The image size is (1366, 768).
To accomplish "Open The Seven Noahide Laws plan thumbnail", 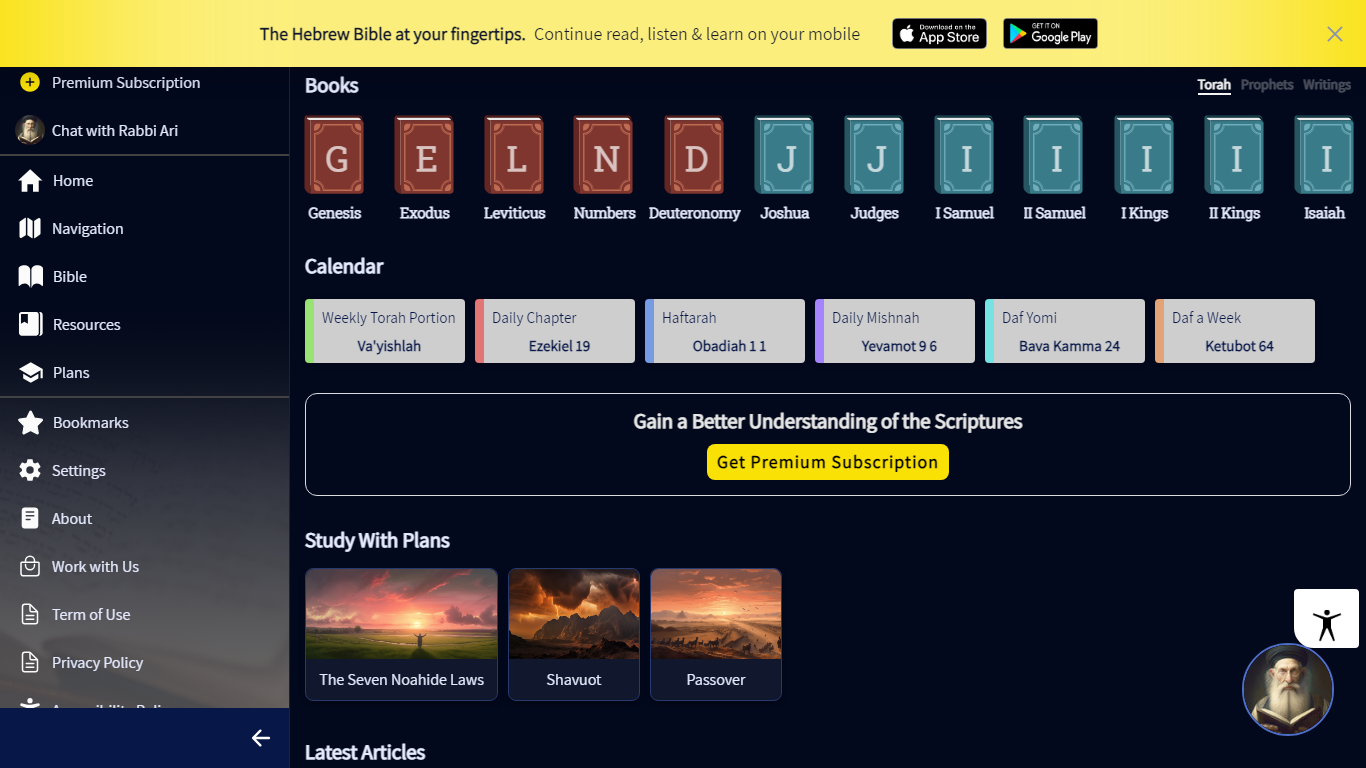I will 401,615.
